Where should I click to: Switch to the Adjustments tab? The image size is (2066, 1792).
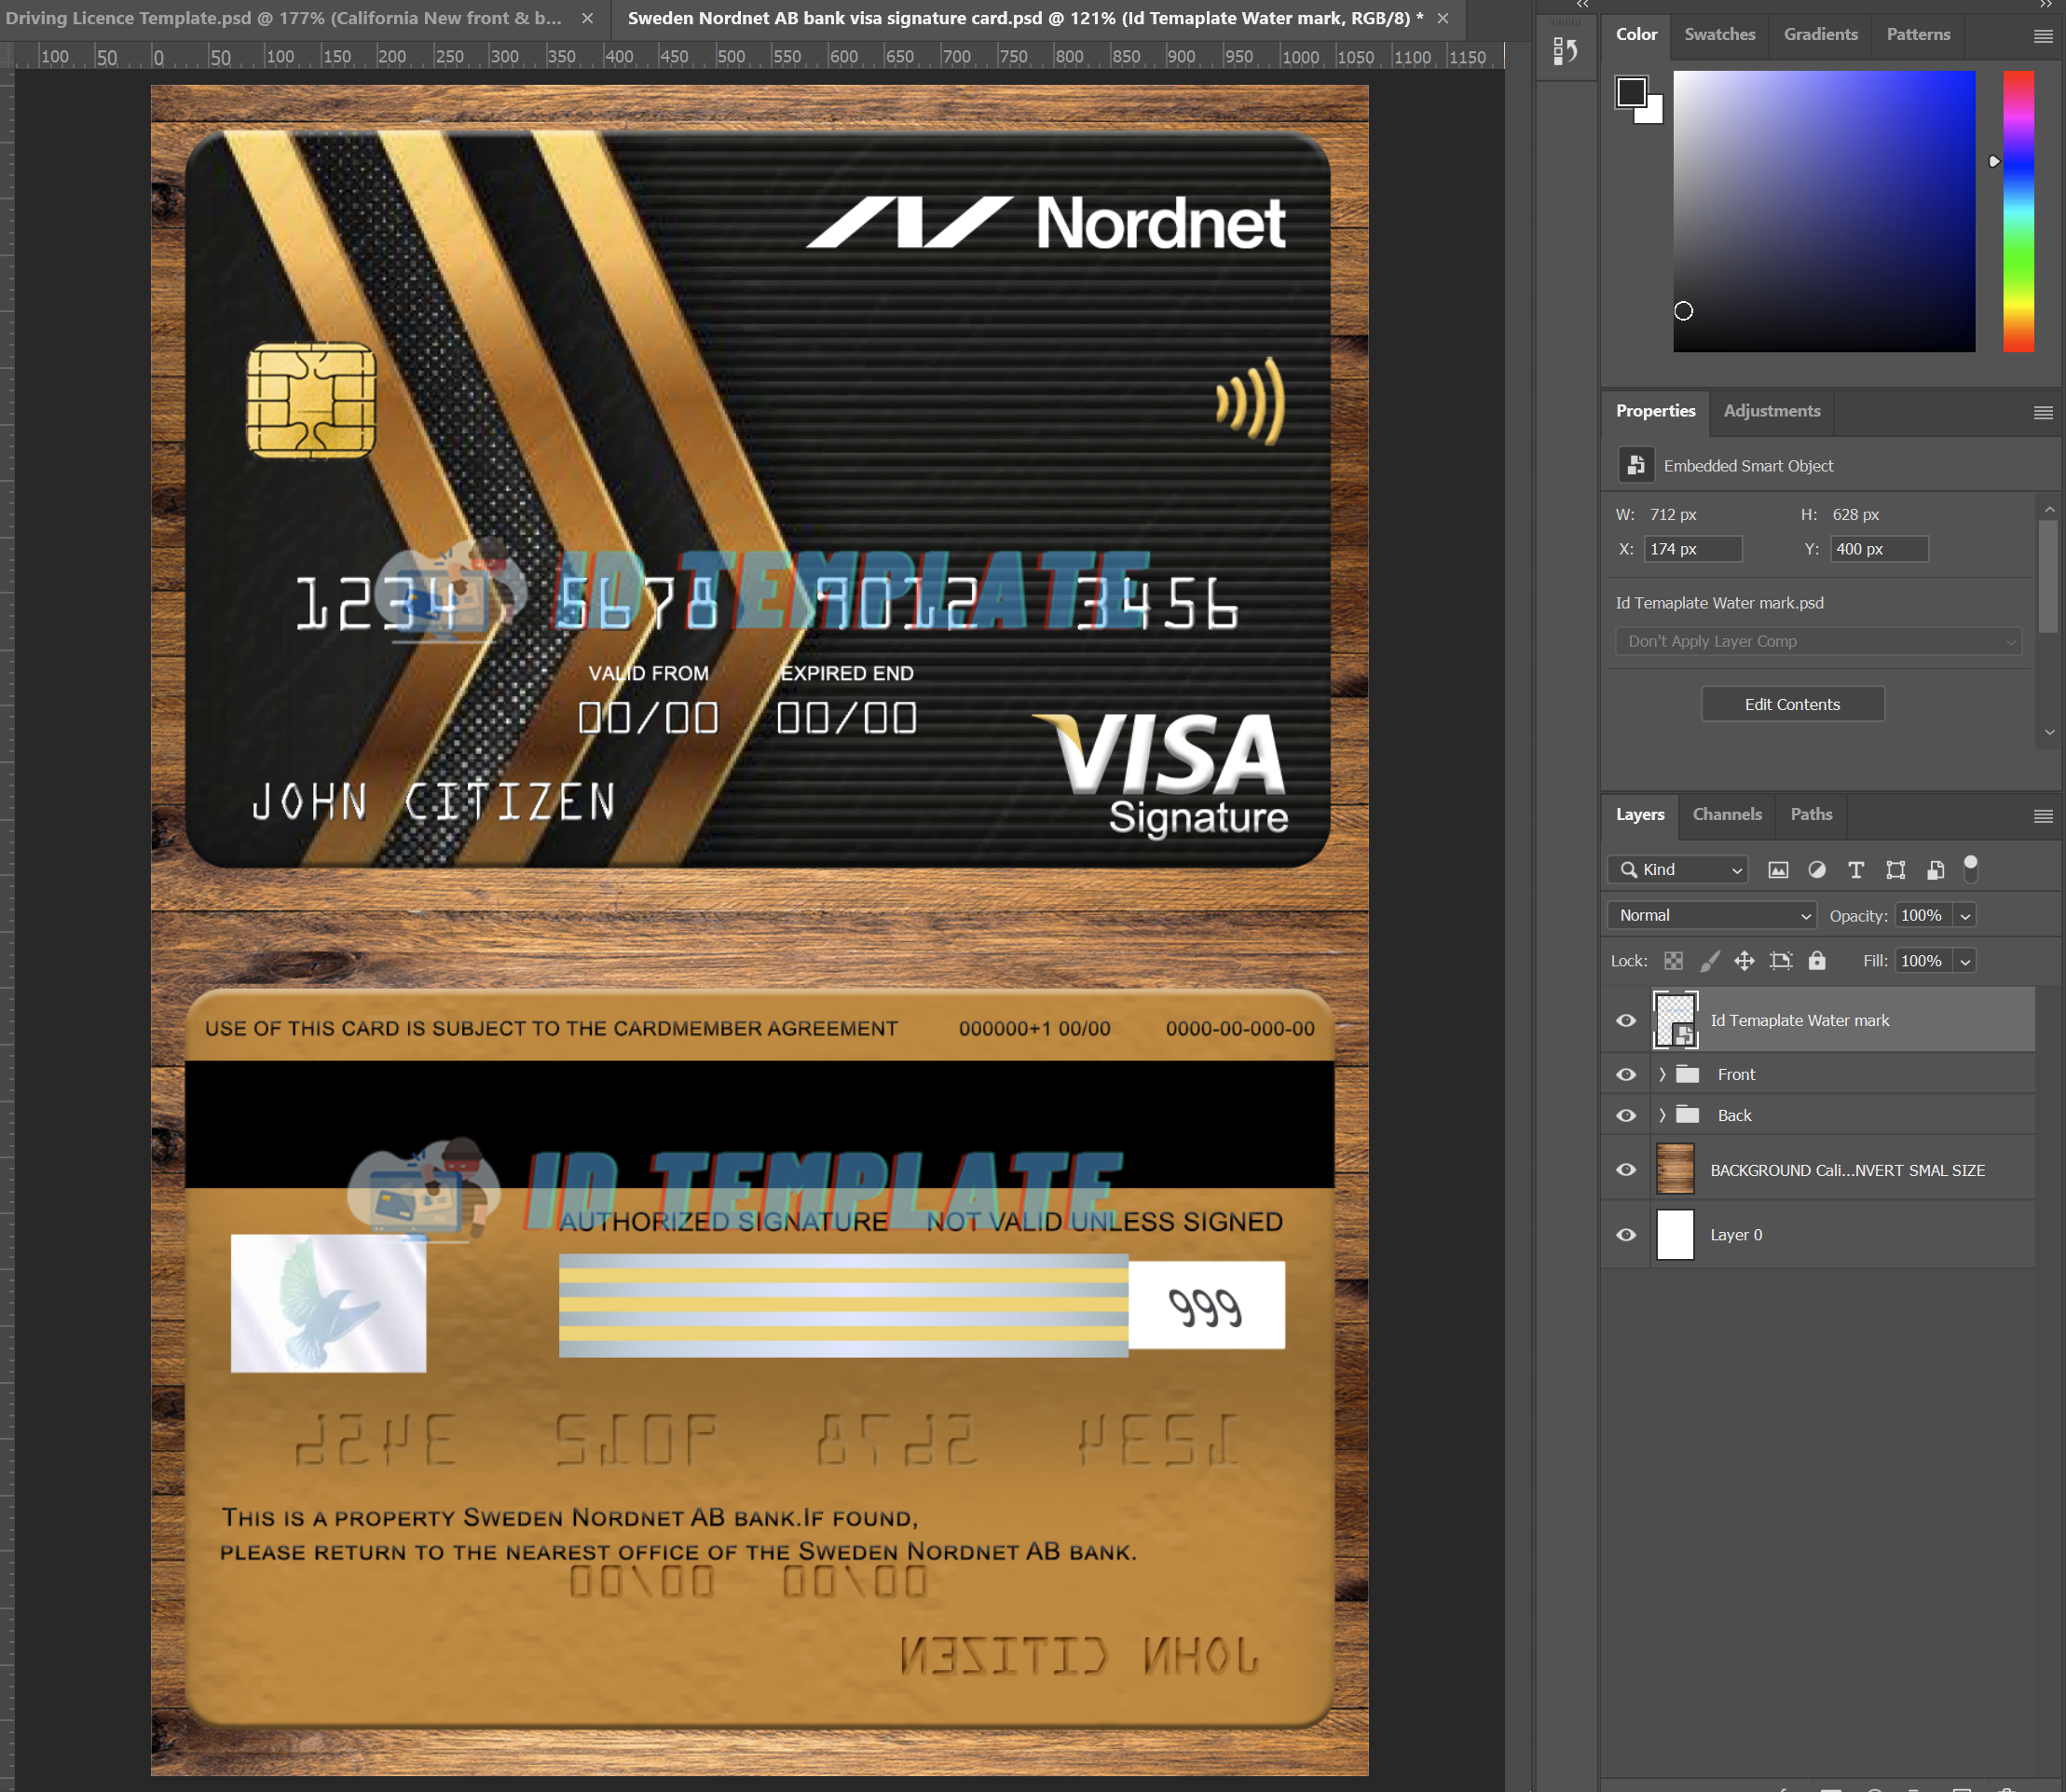[x=1771, y=411]
